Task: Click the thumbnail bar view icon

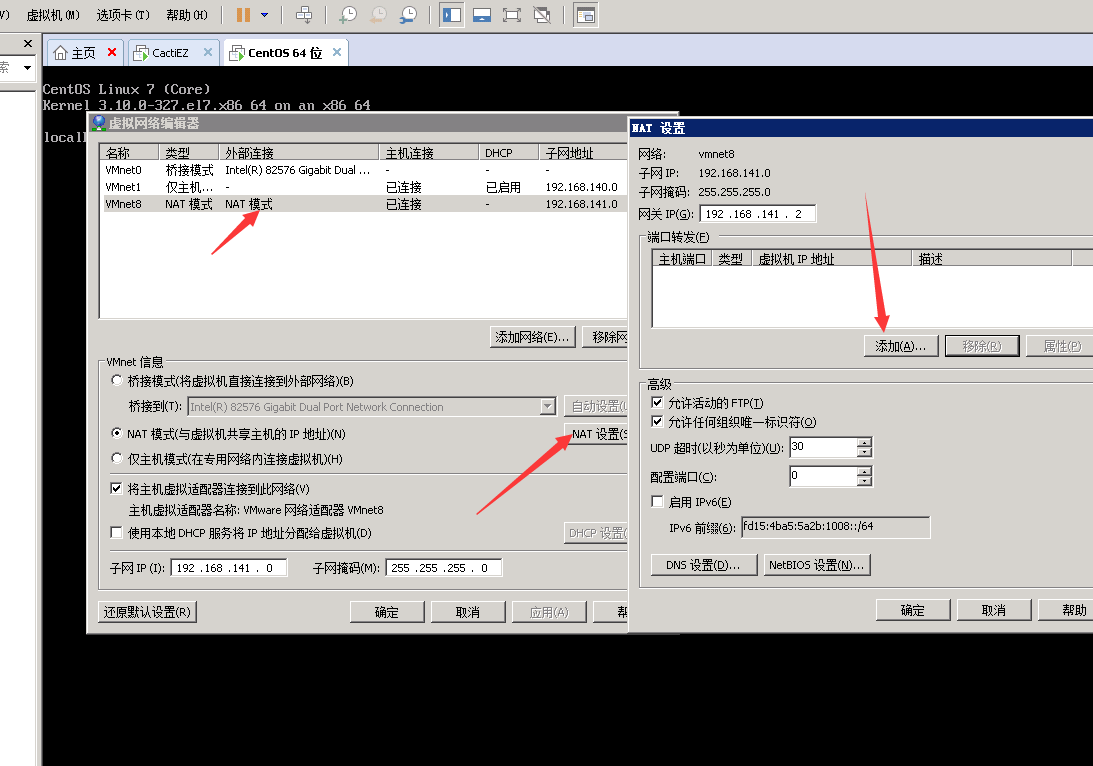Action: point(481,15)
